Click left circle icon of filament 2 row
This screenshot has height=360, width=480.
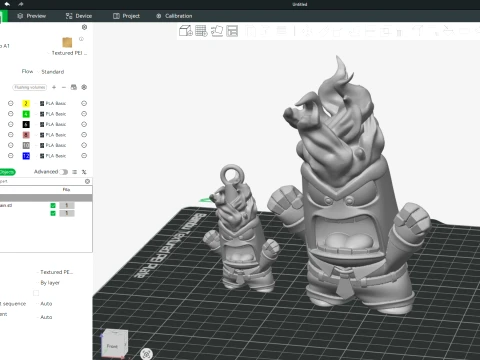pyautogui.click(x=11, y=103)
